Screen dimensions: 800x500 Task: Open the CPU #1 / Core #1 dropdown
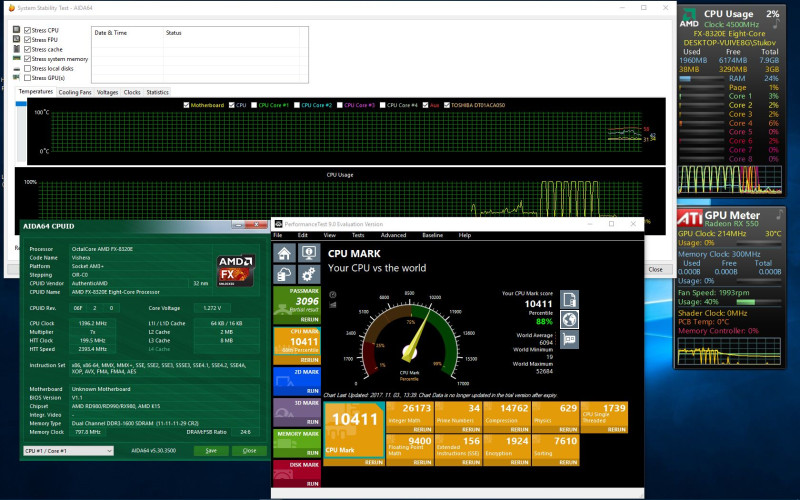pos(68,451)
